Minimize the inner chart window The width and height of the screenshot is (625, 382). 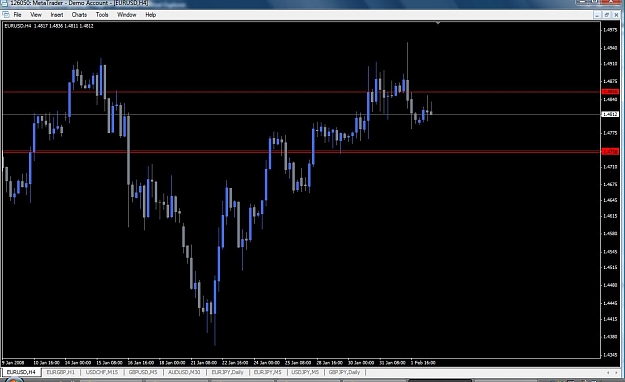pyautogui.click(x=597, y=15)
